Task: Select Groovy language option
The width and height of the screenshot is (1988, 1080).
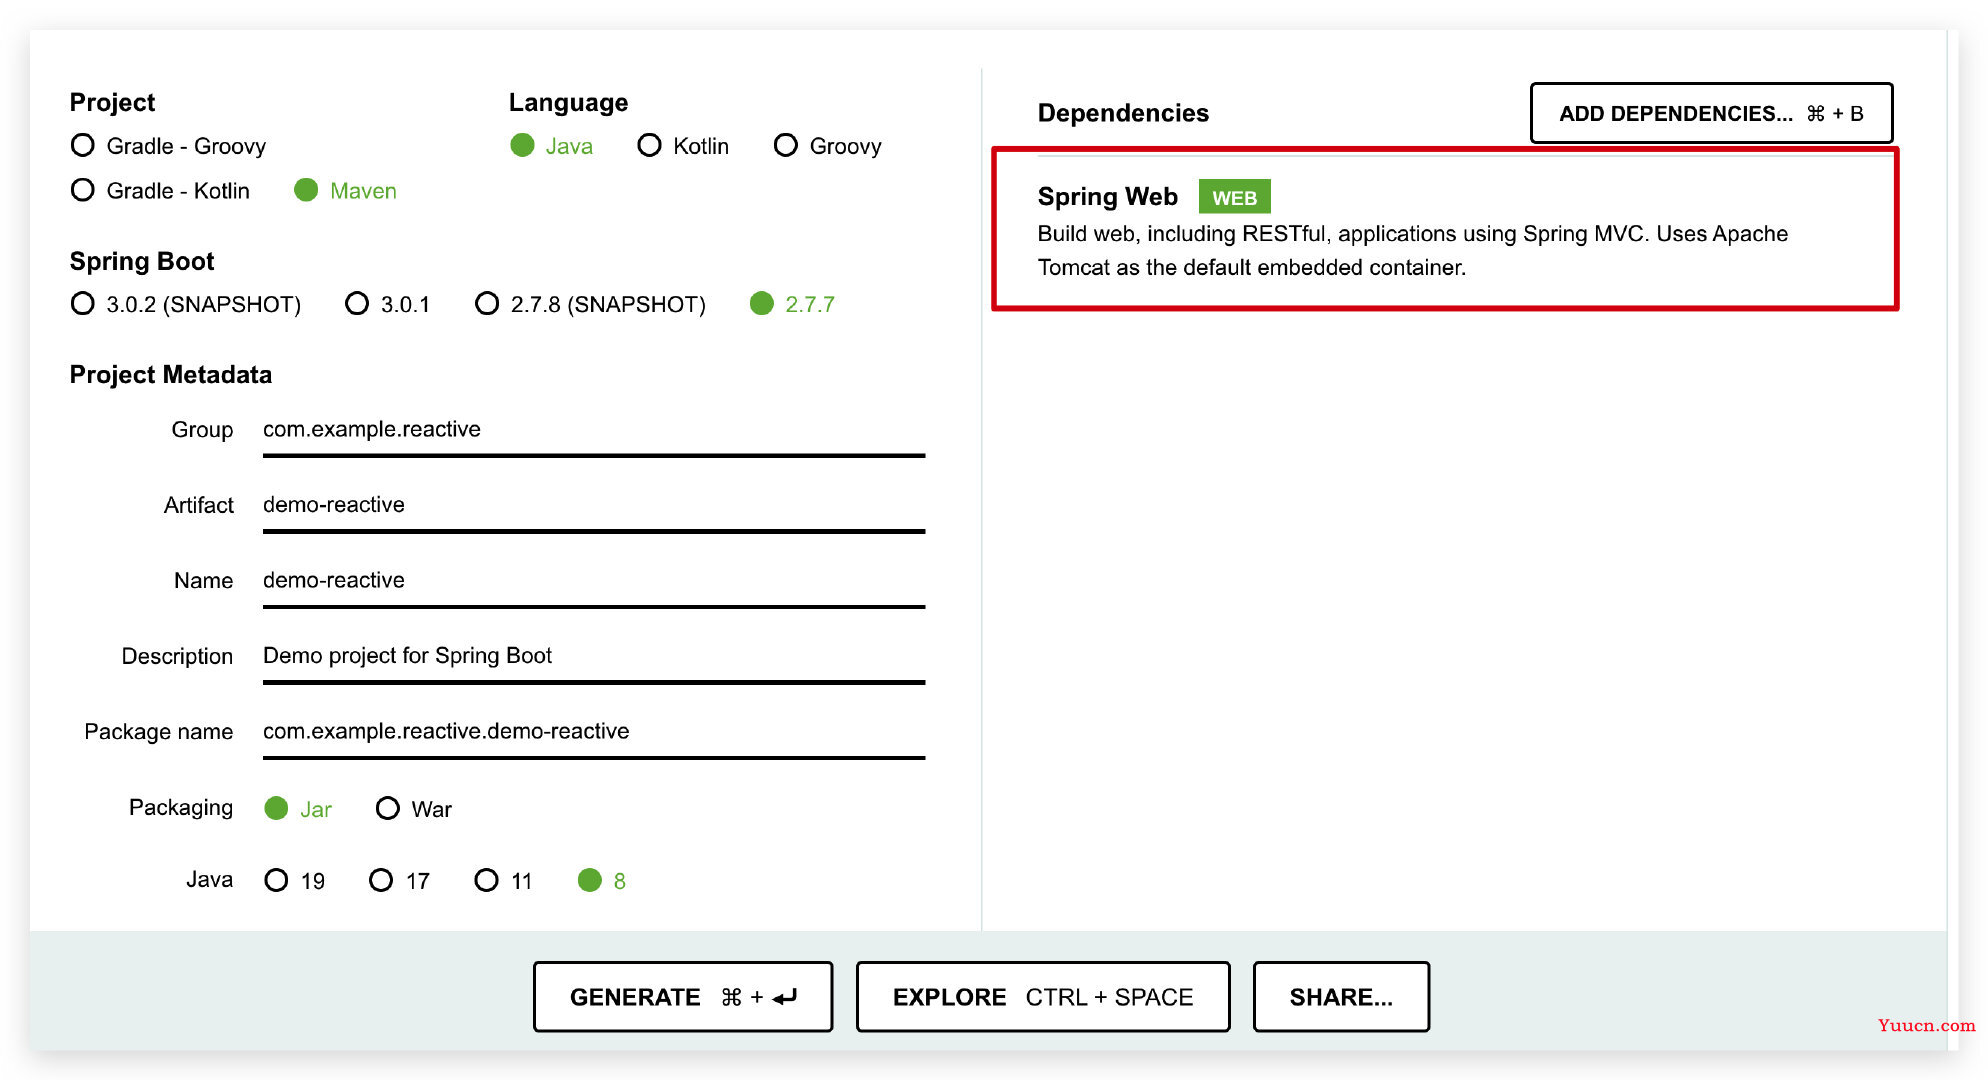Action: (828, 146)
